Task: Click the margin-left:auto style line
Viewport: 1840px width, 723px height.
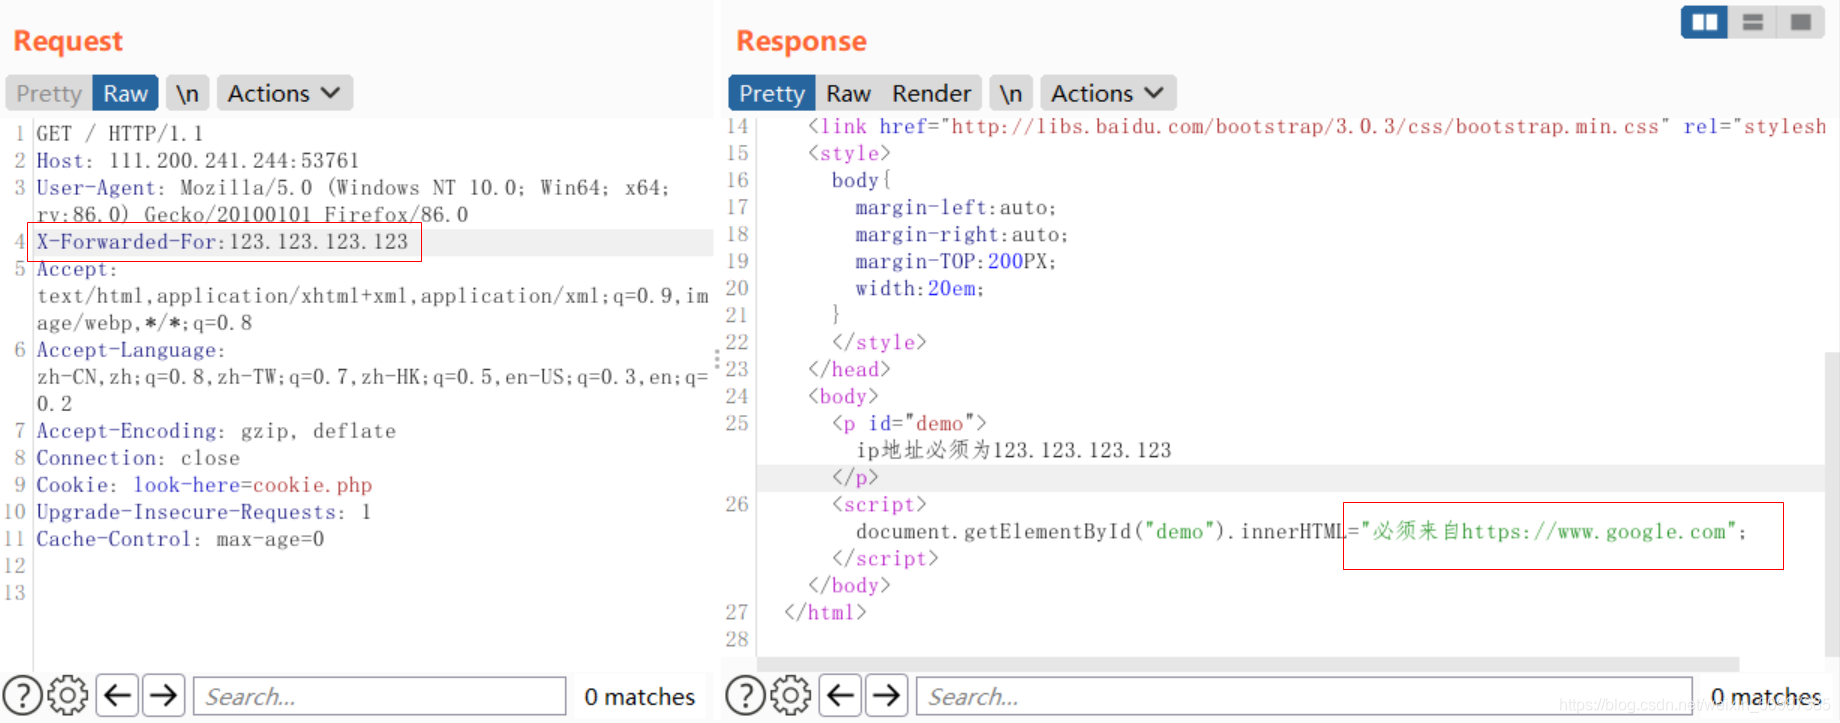Action: pos(956,207)
